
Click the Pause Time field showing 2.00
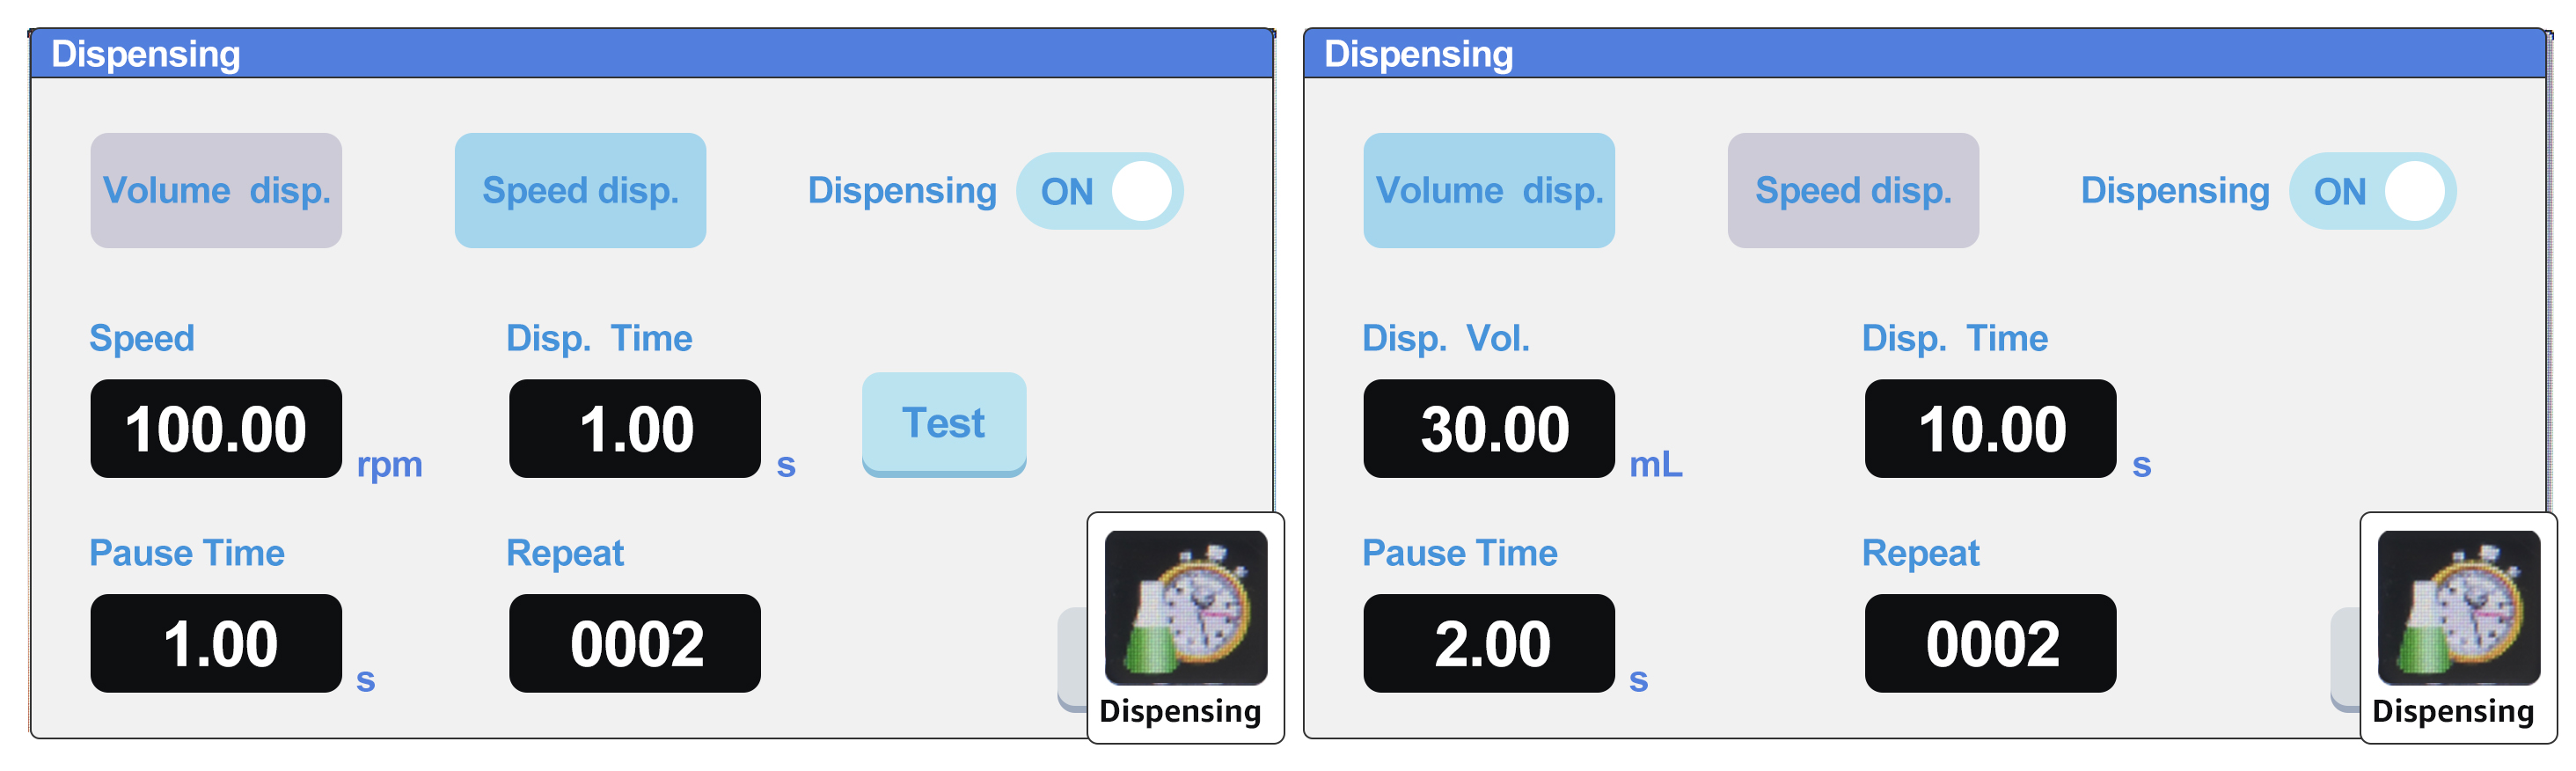click(x=1488, y=643)
